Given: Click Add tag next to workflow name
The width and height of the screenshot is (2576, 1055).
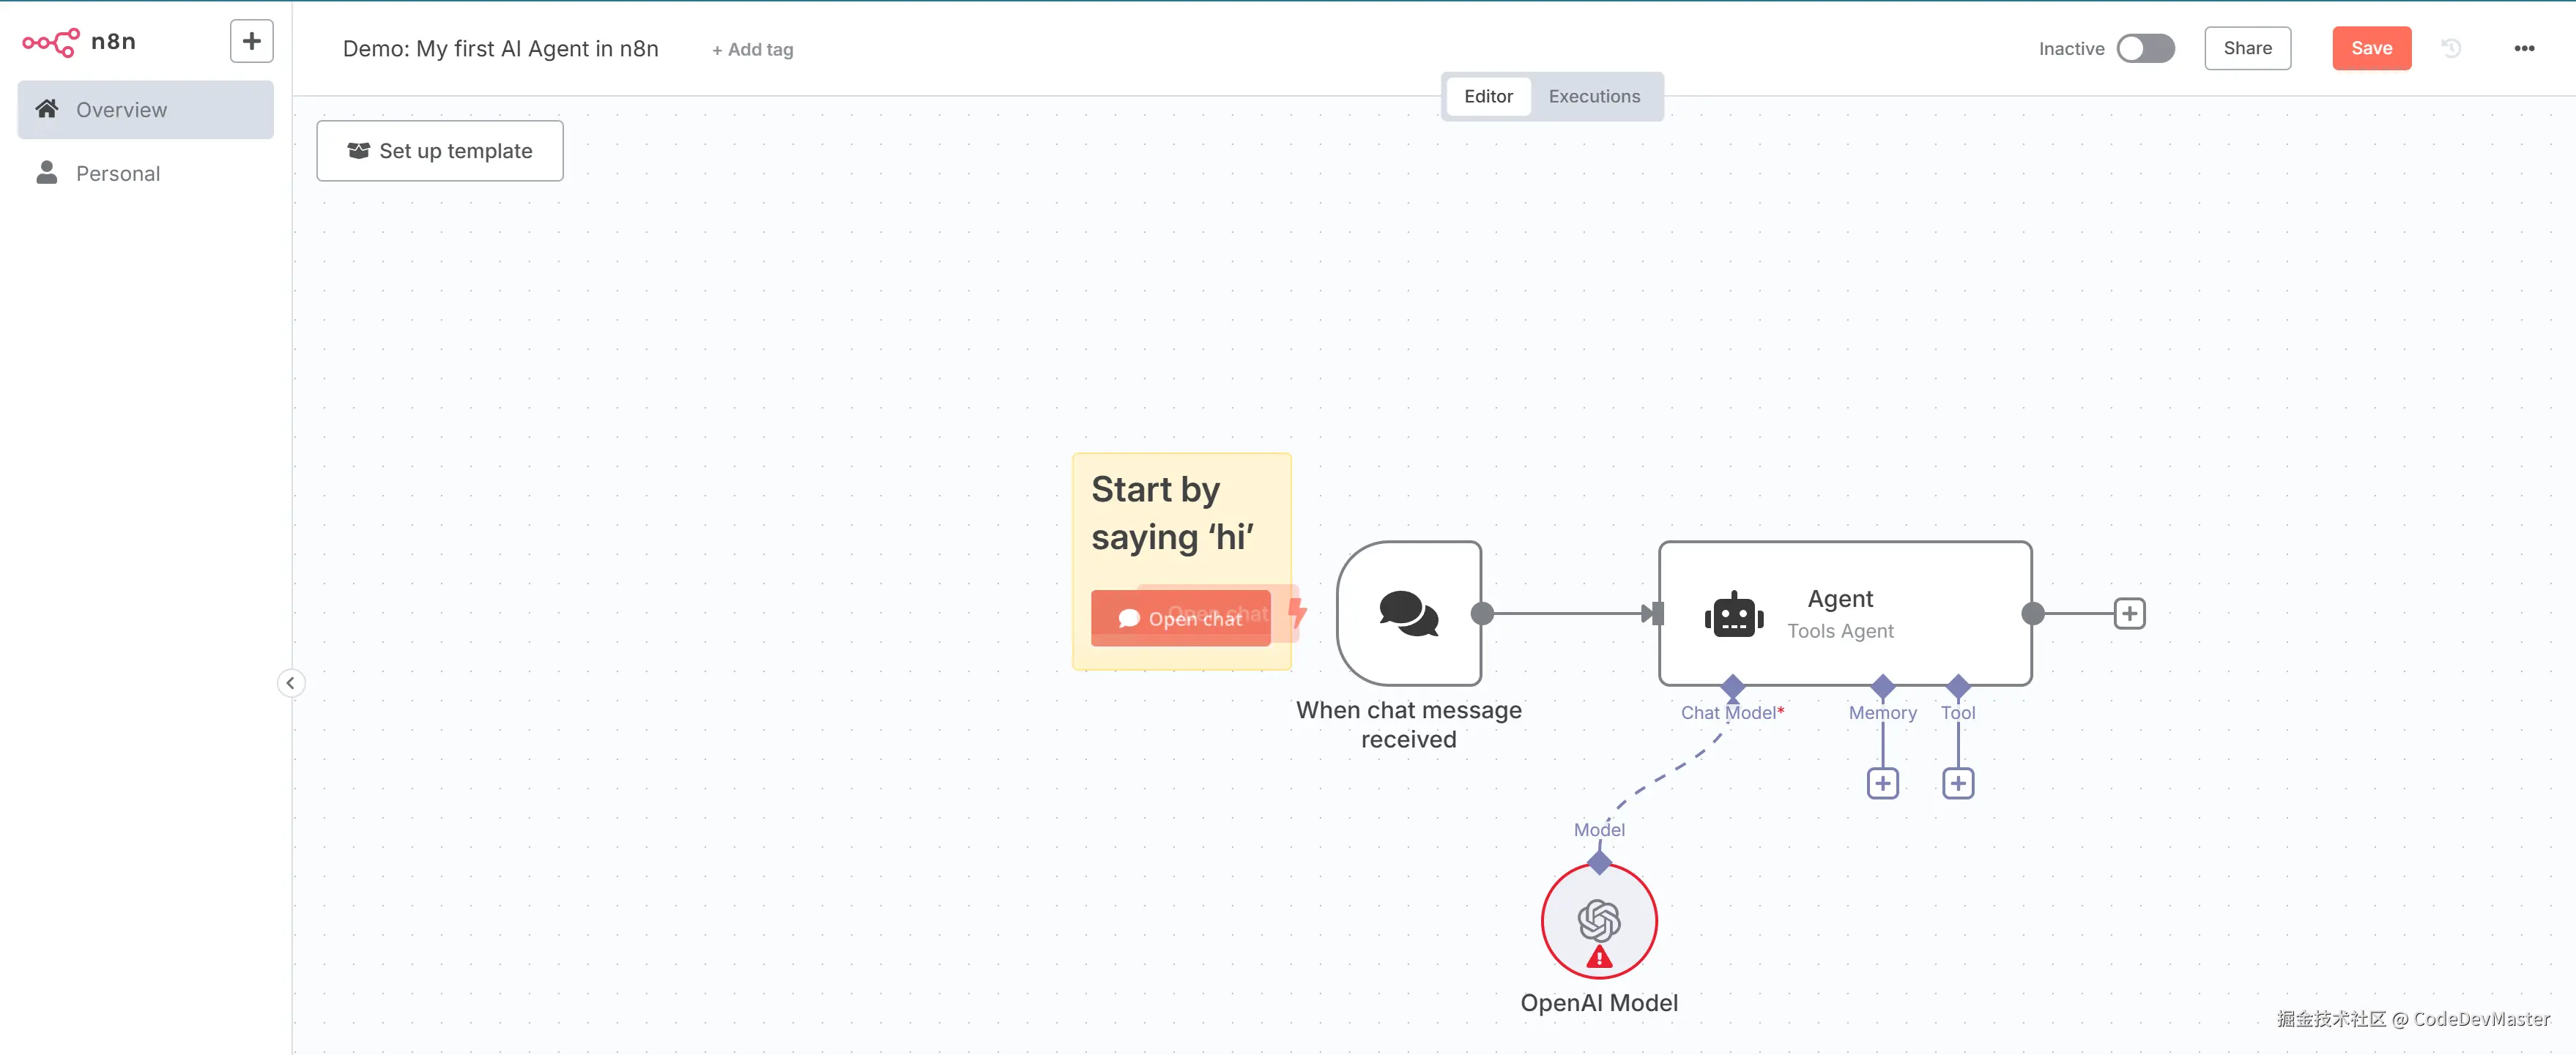Looking at the screenshot, I should (x=752, y=50).
